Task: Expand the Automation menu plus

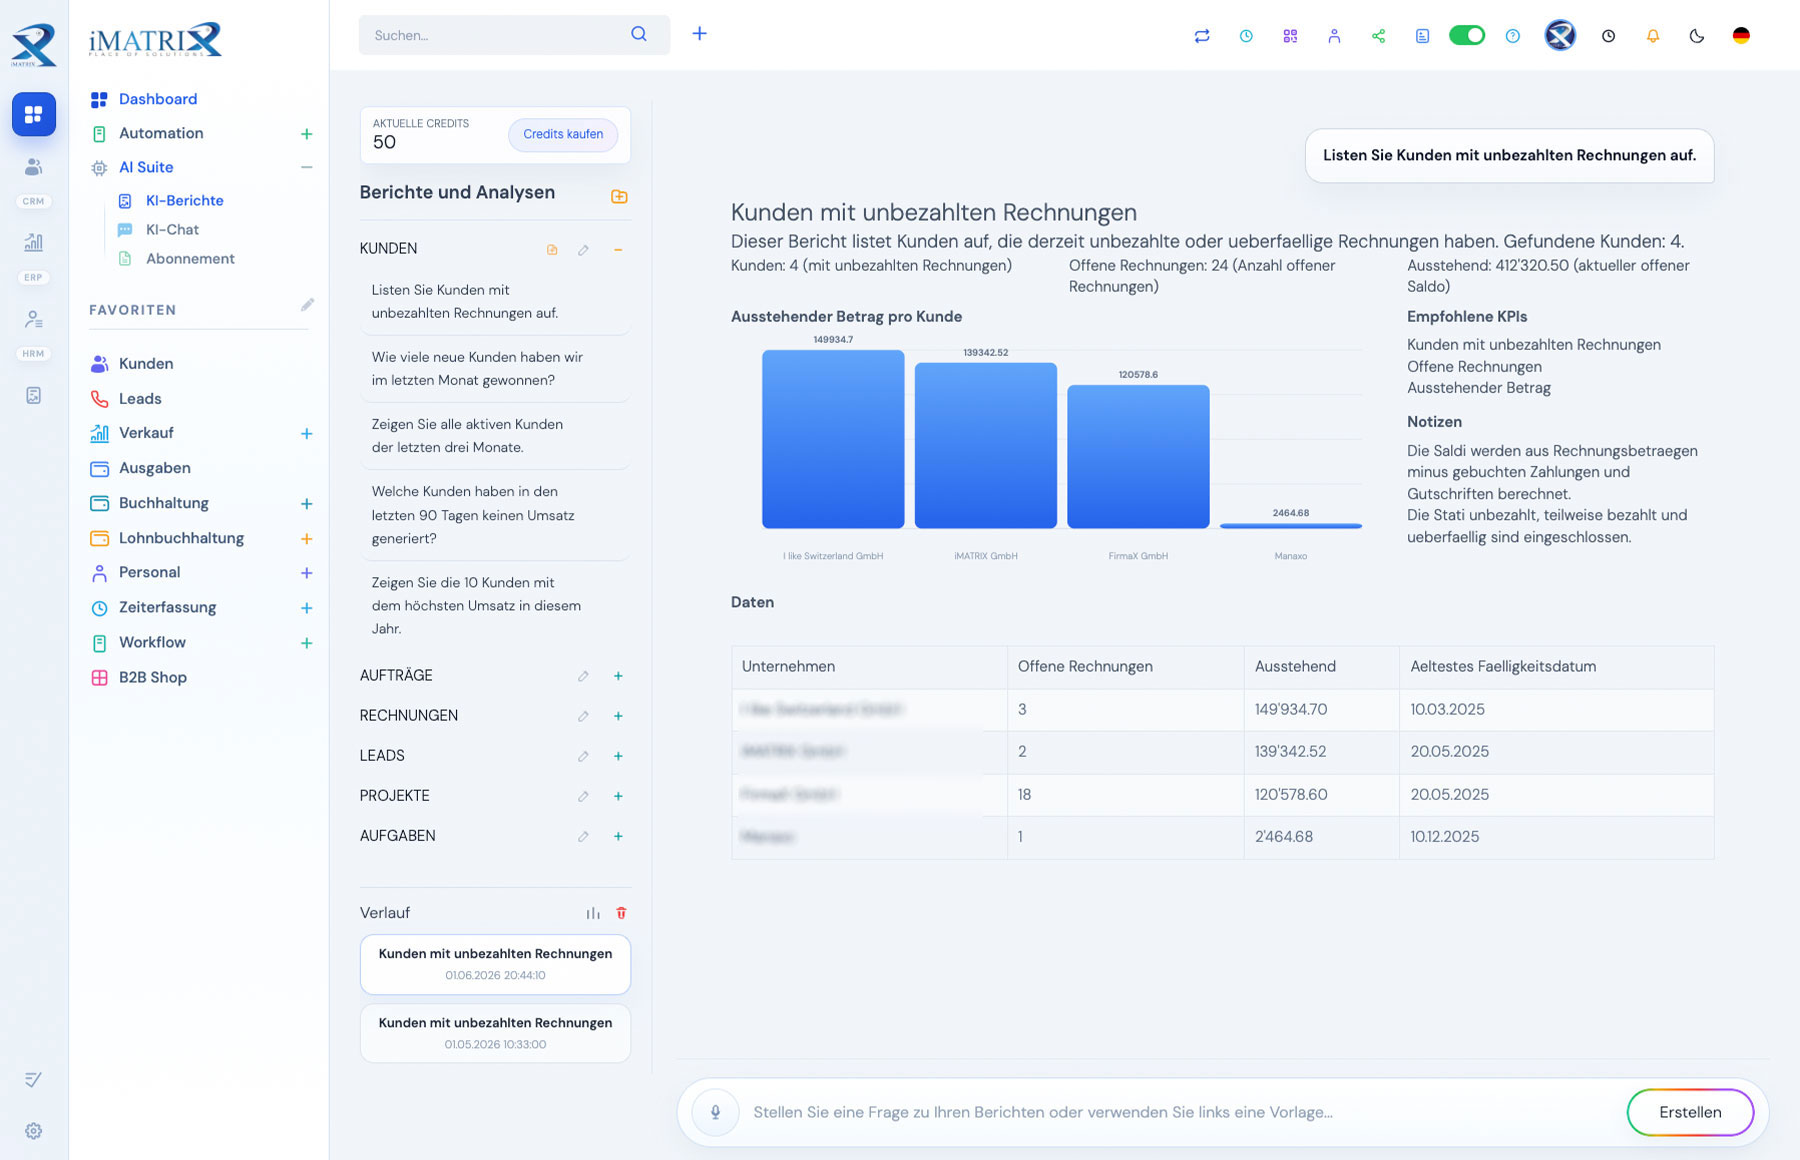Action: [307, 134]
